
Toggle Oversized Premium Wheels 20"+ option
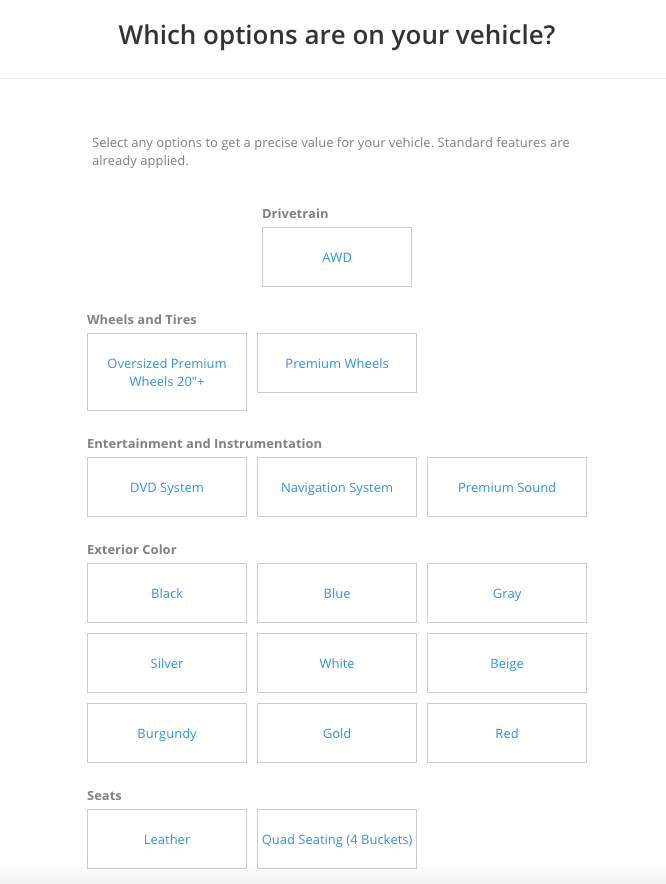pyautogui.click(x=167, y=372)
